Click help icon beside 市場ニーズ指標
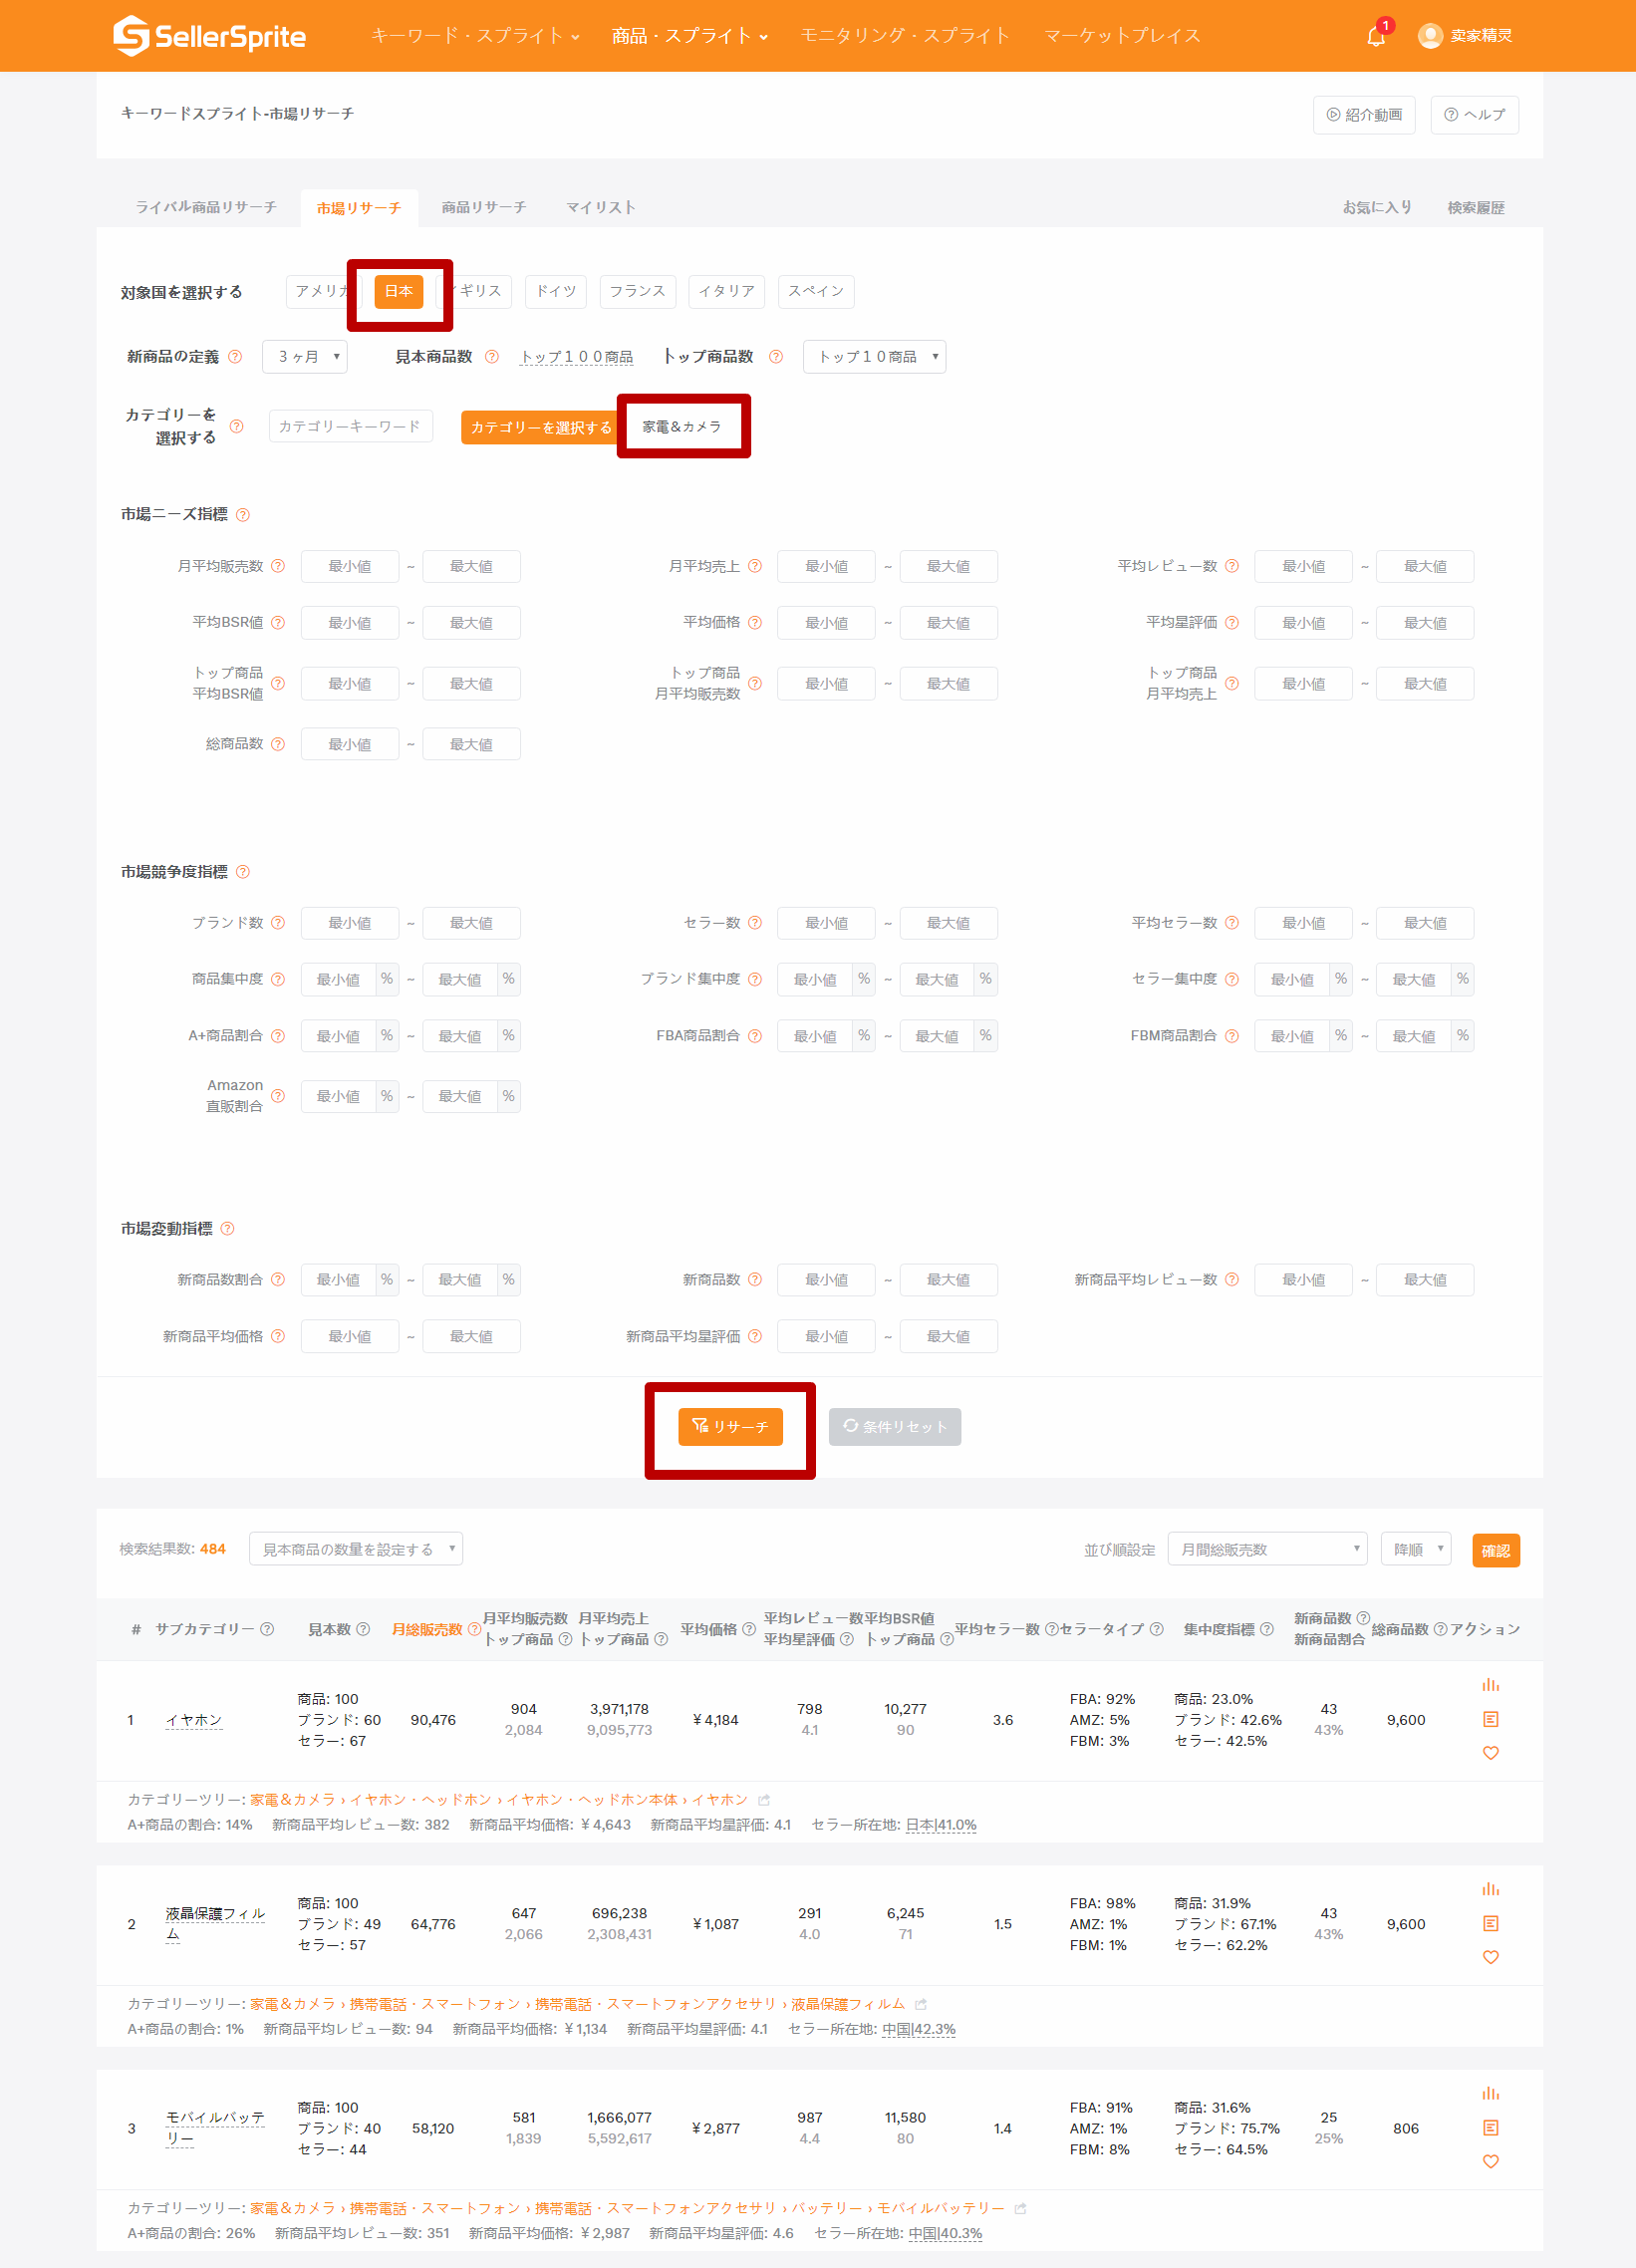The image size is (1636, 2268). coord(242,515)
